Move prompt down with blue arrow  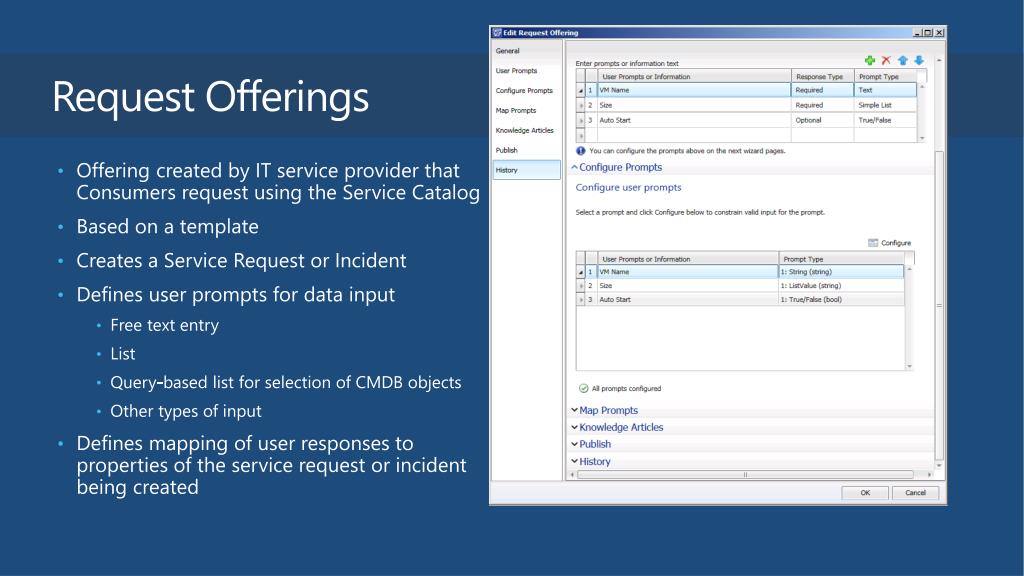click(x=919, y=60)
